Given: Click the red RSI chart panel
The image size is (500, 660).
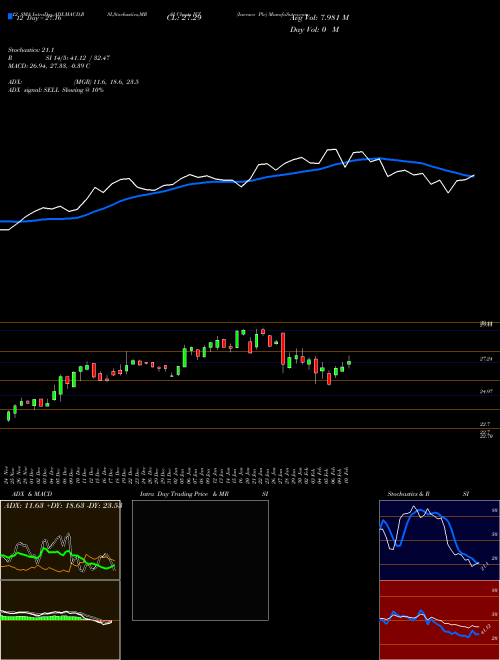Looking at the screenshot, I should pyautogui.click(x=439, y=620).
